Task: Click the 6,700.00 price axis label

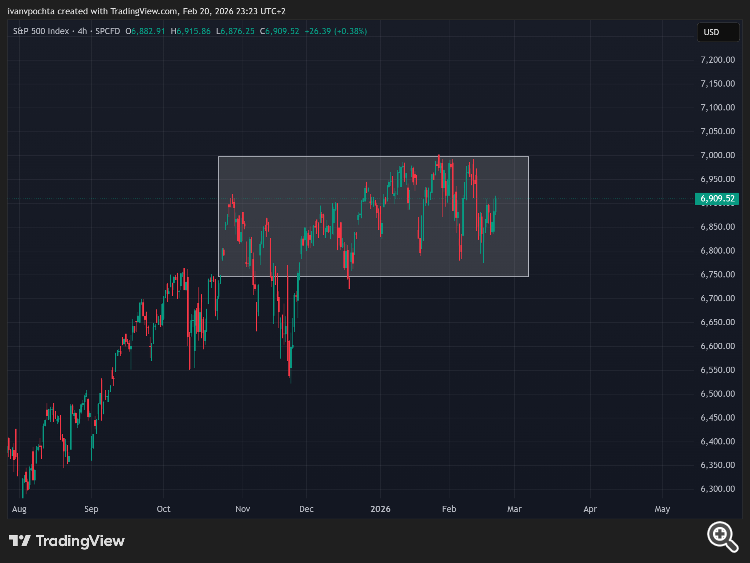Action: click(x=717, y=298)
